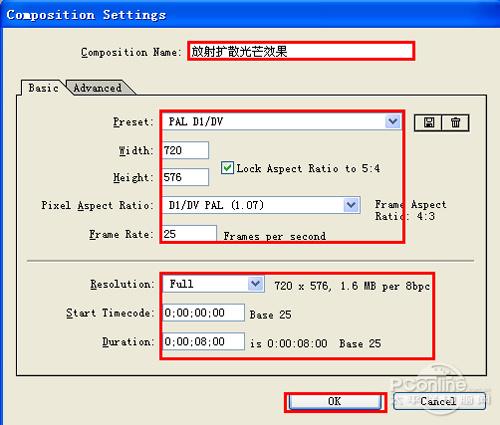The height and width of the screenshot is (425, 500).
Task: Click the Composition Settings title bar
Action: pyautogui.click(x=250, y=14)
